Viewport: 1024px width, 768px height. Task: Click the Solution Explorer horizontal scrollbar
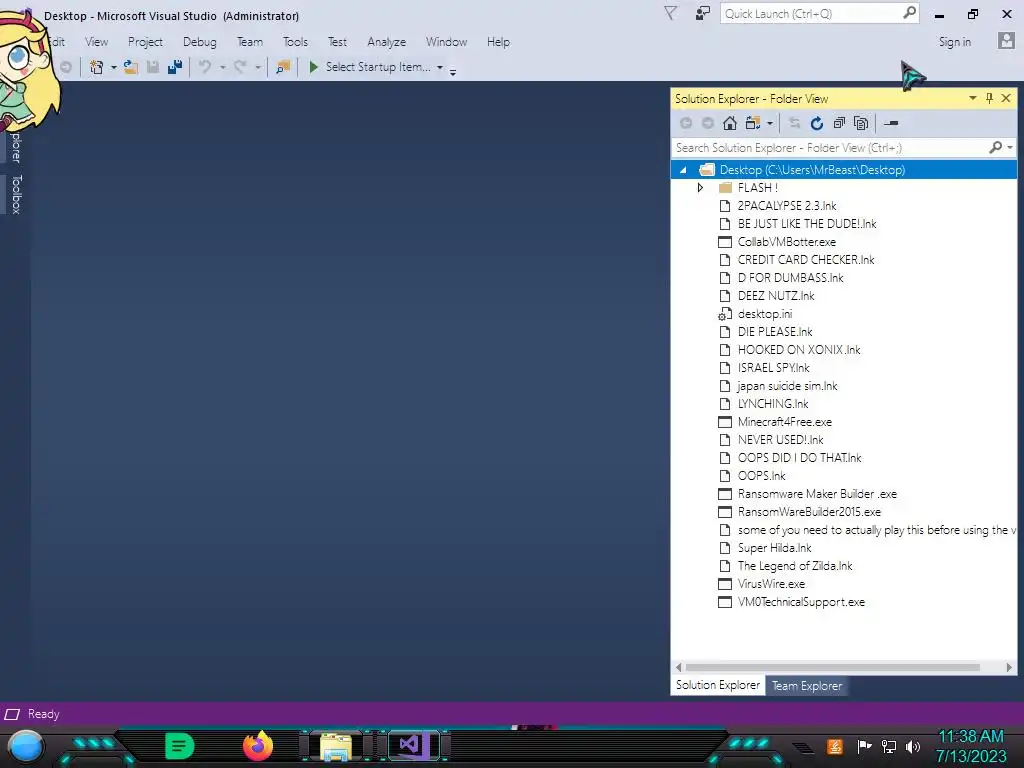(x=833, y=667)
